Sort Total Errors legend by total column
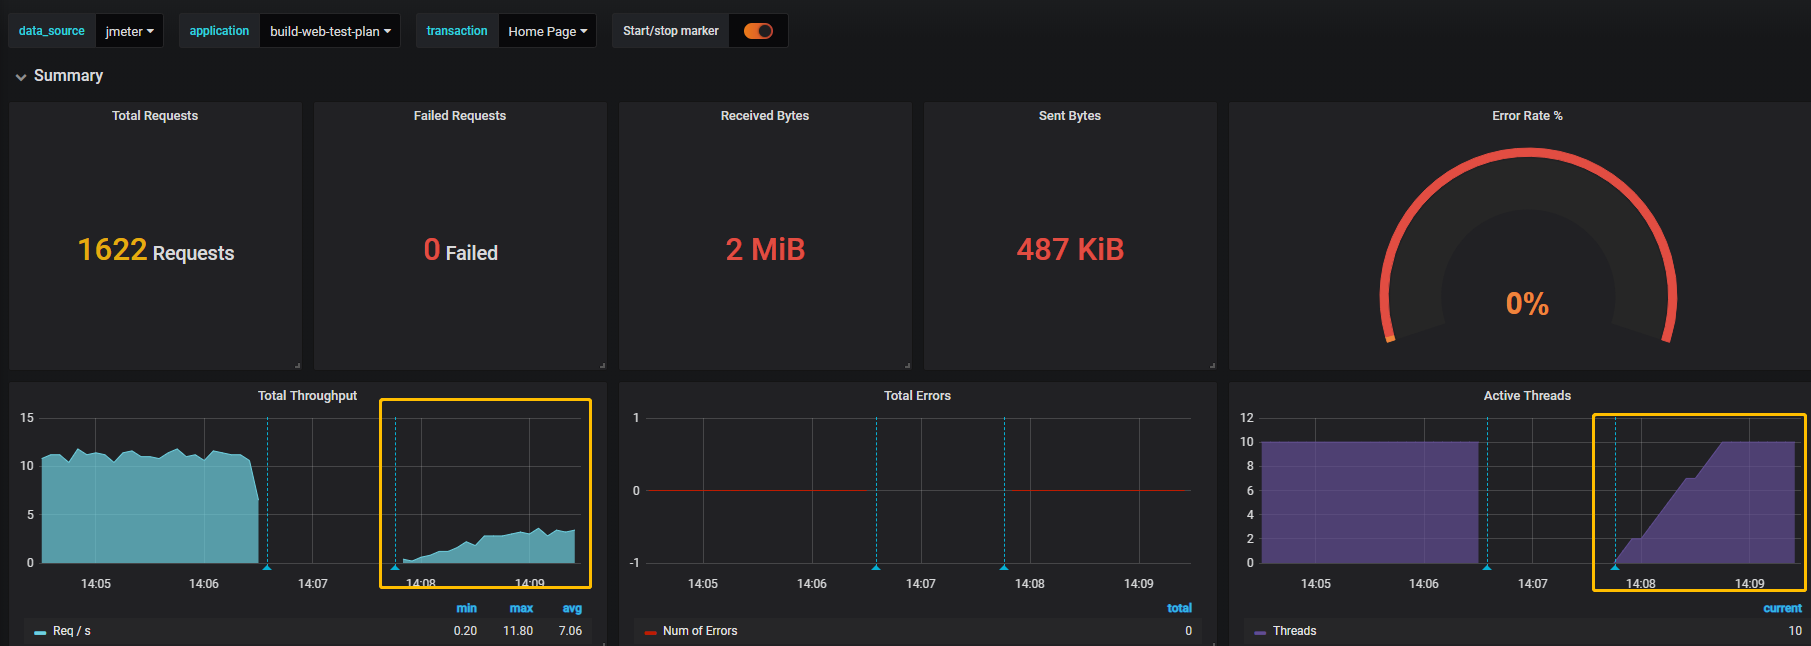 pos(1179,608)
